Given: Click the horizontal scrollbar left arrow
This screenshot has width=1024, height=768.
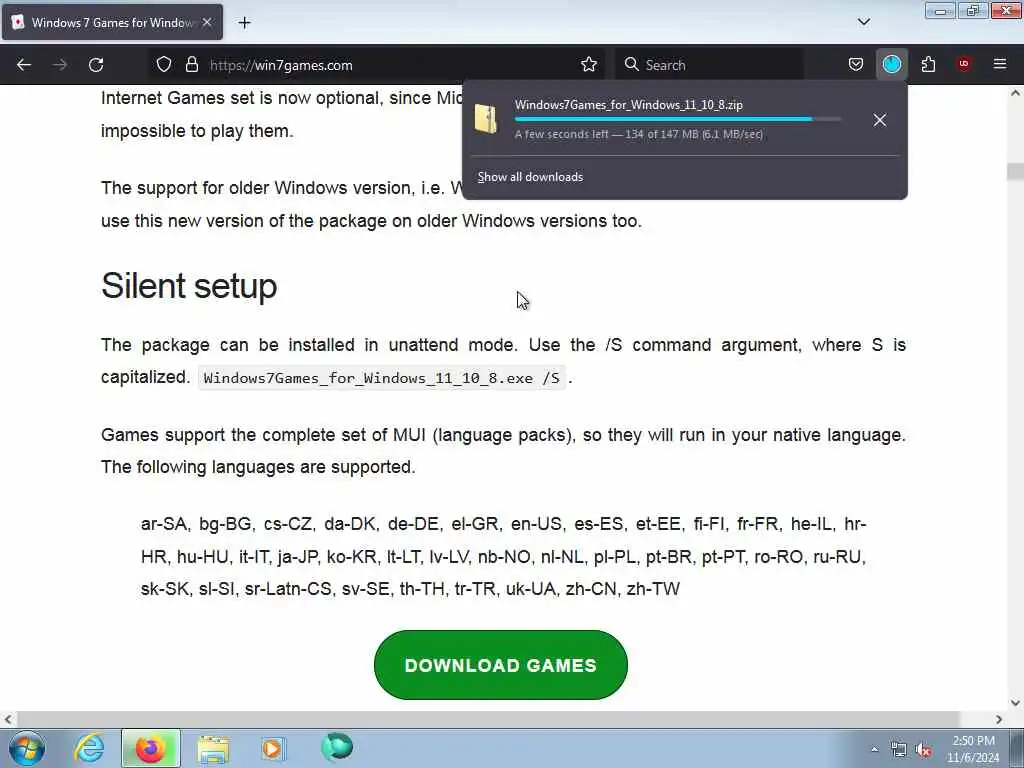Looking at the screenshot, I should (x=7, y=719).
